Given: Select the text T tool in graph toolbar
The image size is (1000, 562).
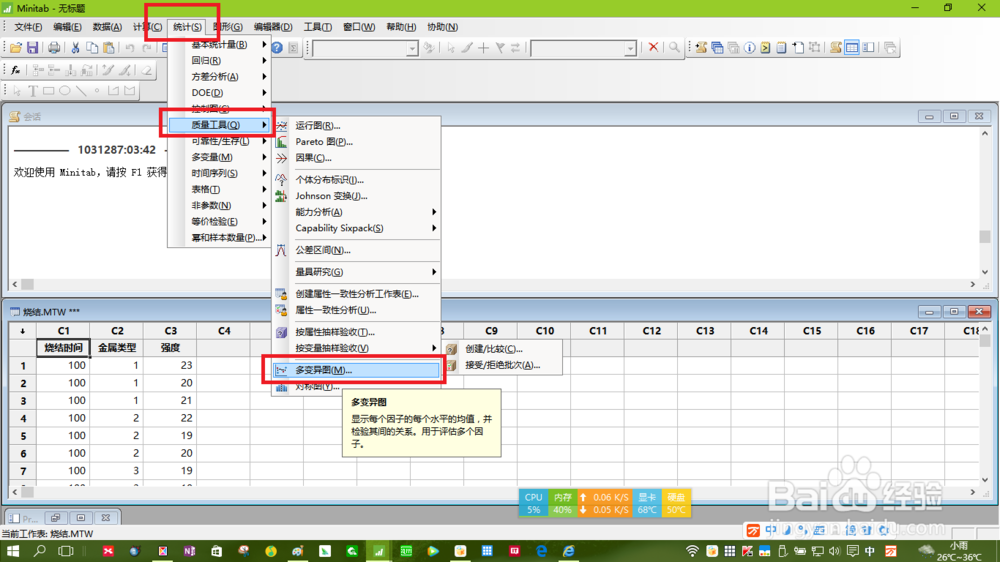Looking at the screenshot, I should (x=33, y=91).
